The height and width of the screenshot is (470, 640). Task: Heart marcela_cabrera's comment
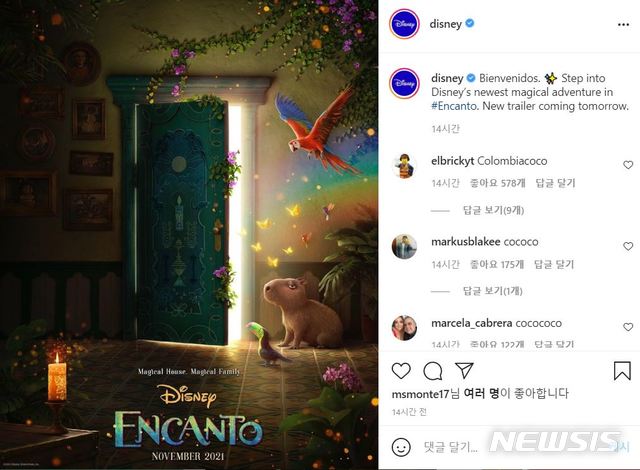(x=628, y=327)
